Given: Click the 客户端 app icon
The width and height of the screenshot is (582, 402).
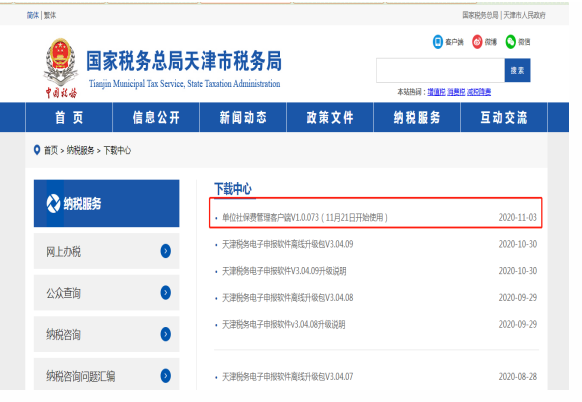Looking at the screenshot, I should pos(438,42).
